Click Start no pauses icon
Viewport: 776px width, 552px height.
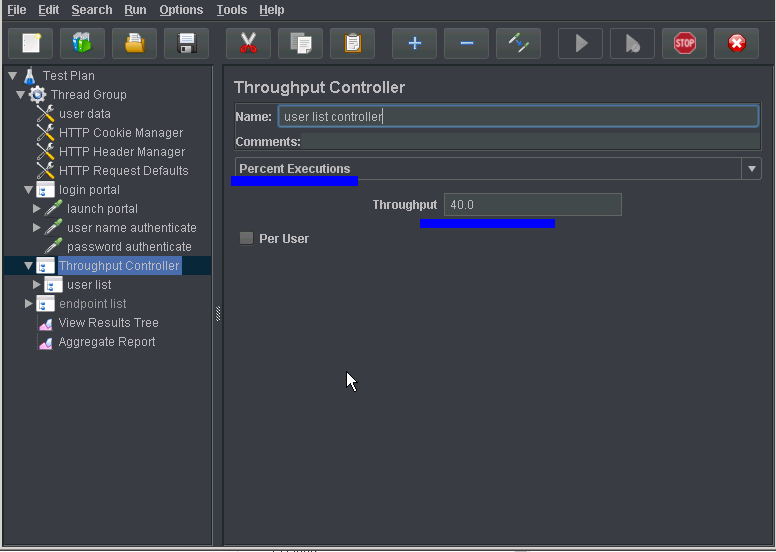(632, 44)
